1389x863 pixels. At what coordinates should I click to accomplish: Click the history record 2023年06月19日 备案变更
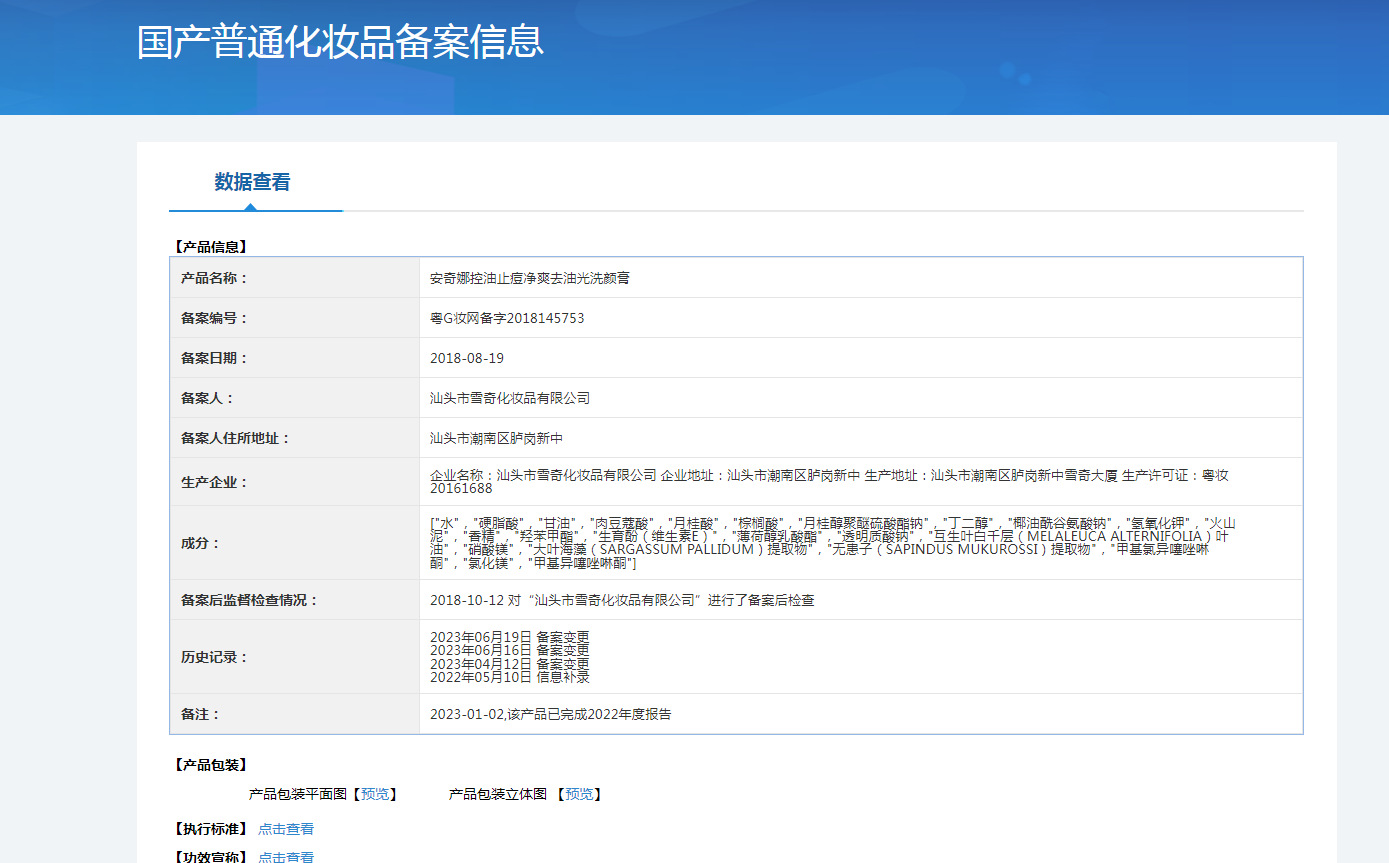(x=510, y=637)
